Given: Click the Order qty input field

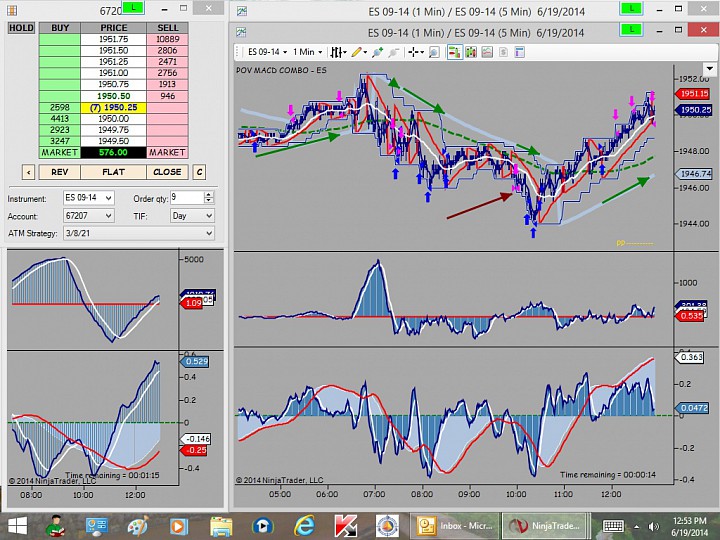Looking at the screenshot, I should tap(186, 198).
